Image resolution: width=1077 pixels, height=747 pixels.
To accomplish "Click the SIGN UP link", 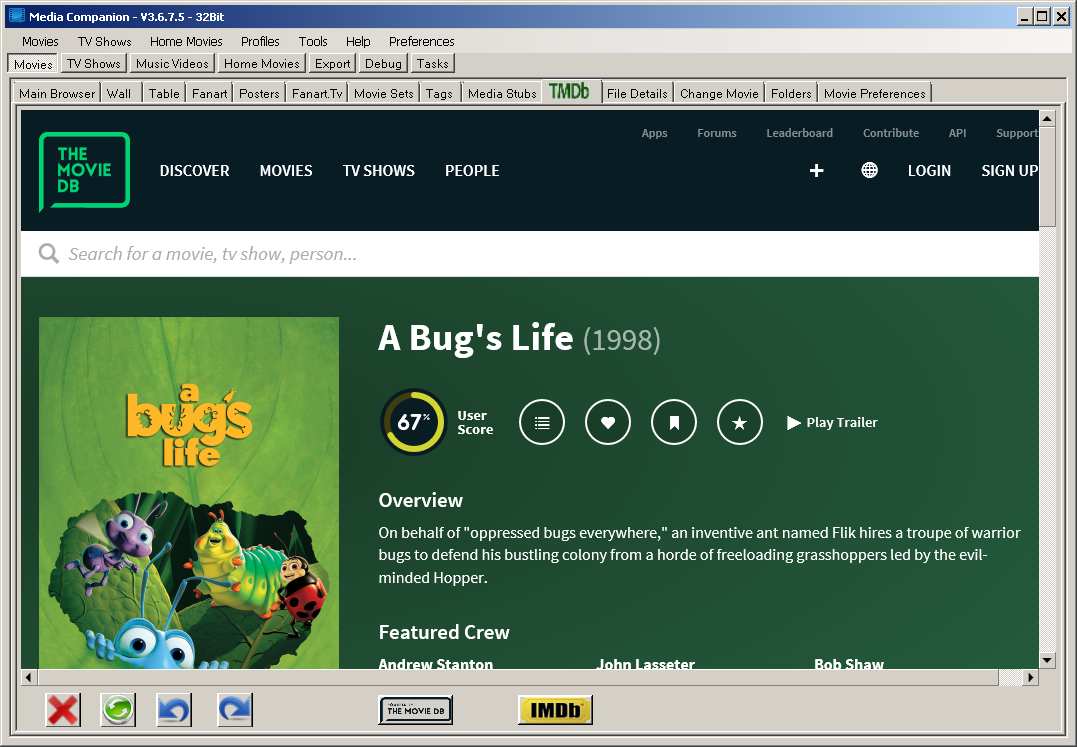I will click(1009, 170).
